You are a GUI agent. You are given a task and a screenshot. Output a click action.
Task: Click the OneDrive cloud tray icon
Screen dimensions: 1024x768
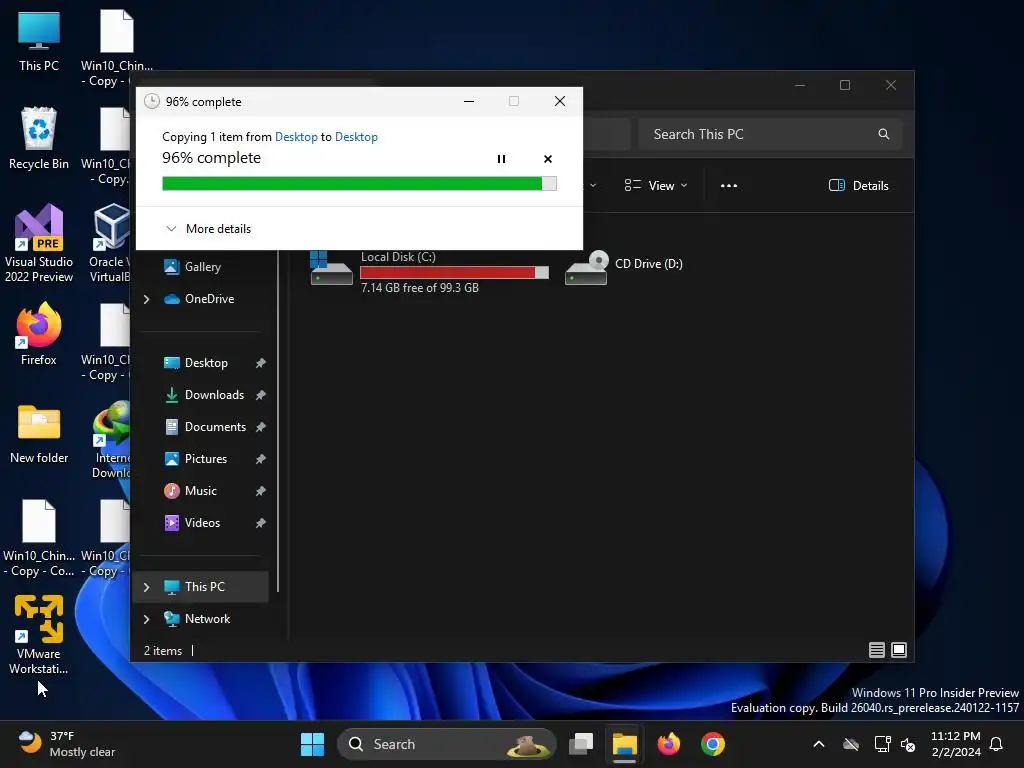click(x=851, y=744)
